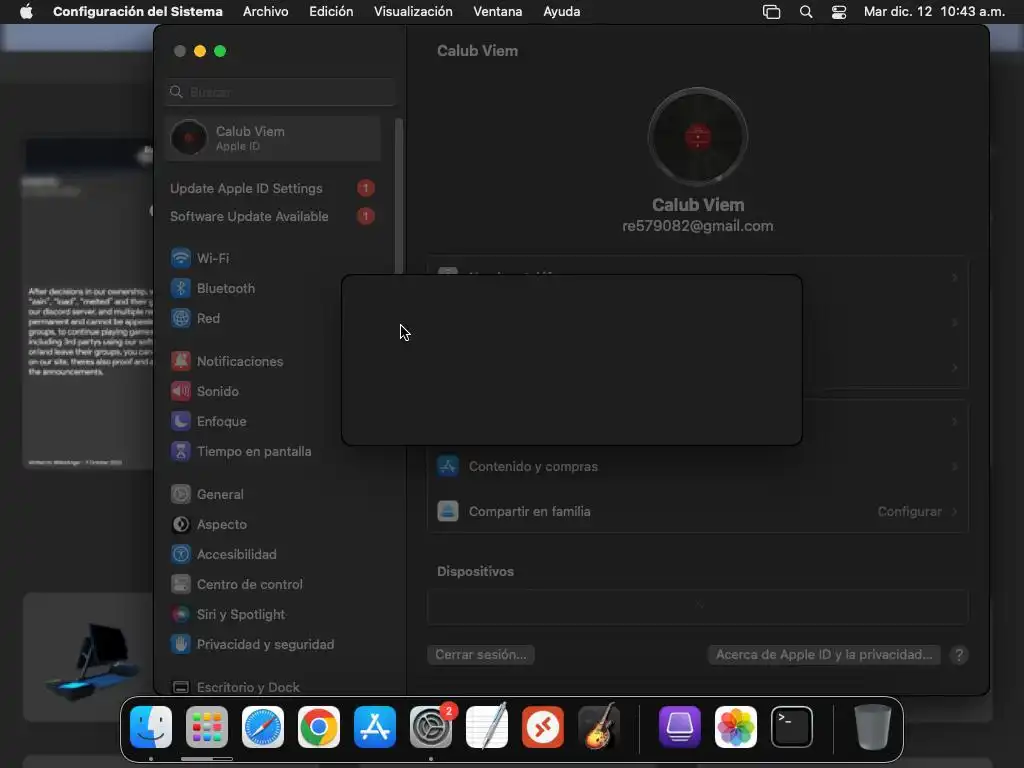Open Compartir en familia Configurar row
Image resolution: width=1024 pixels, height=768 pixels.
[x=697, y=511]
